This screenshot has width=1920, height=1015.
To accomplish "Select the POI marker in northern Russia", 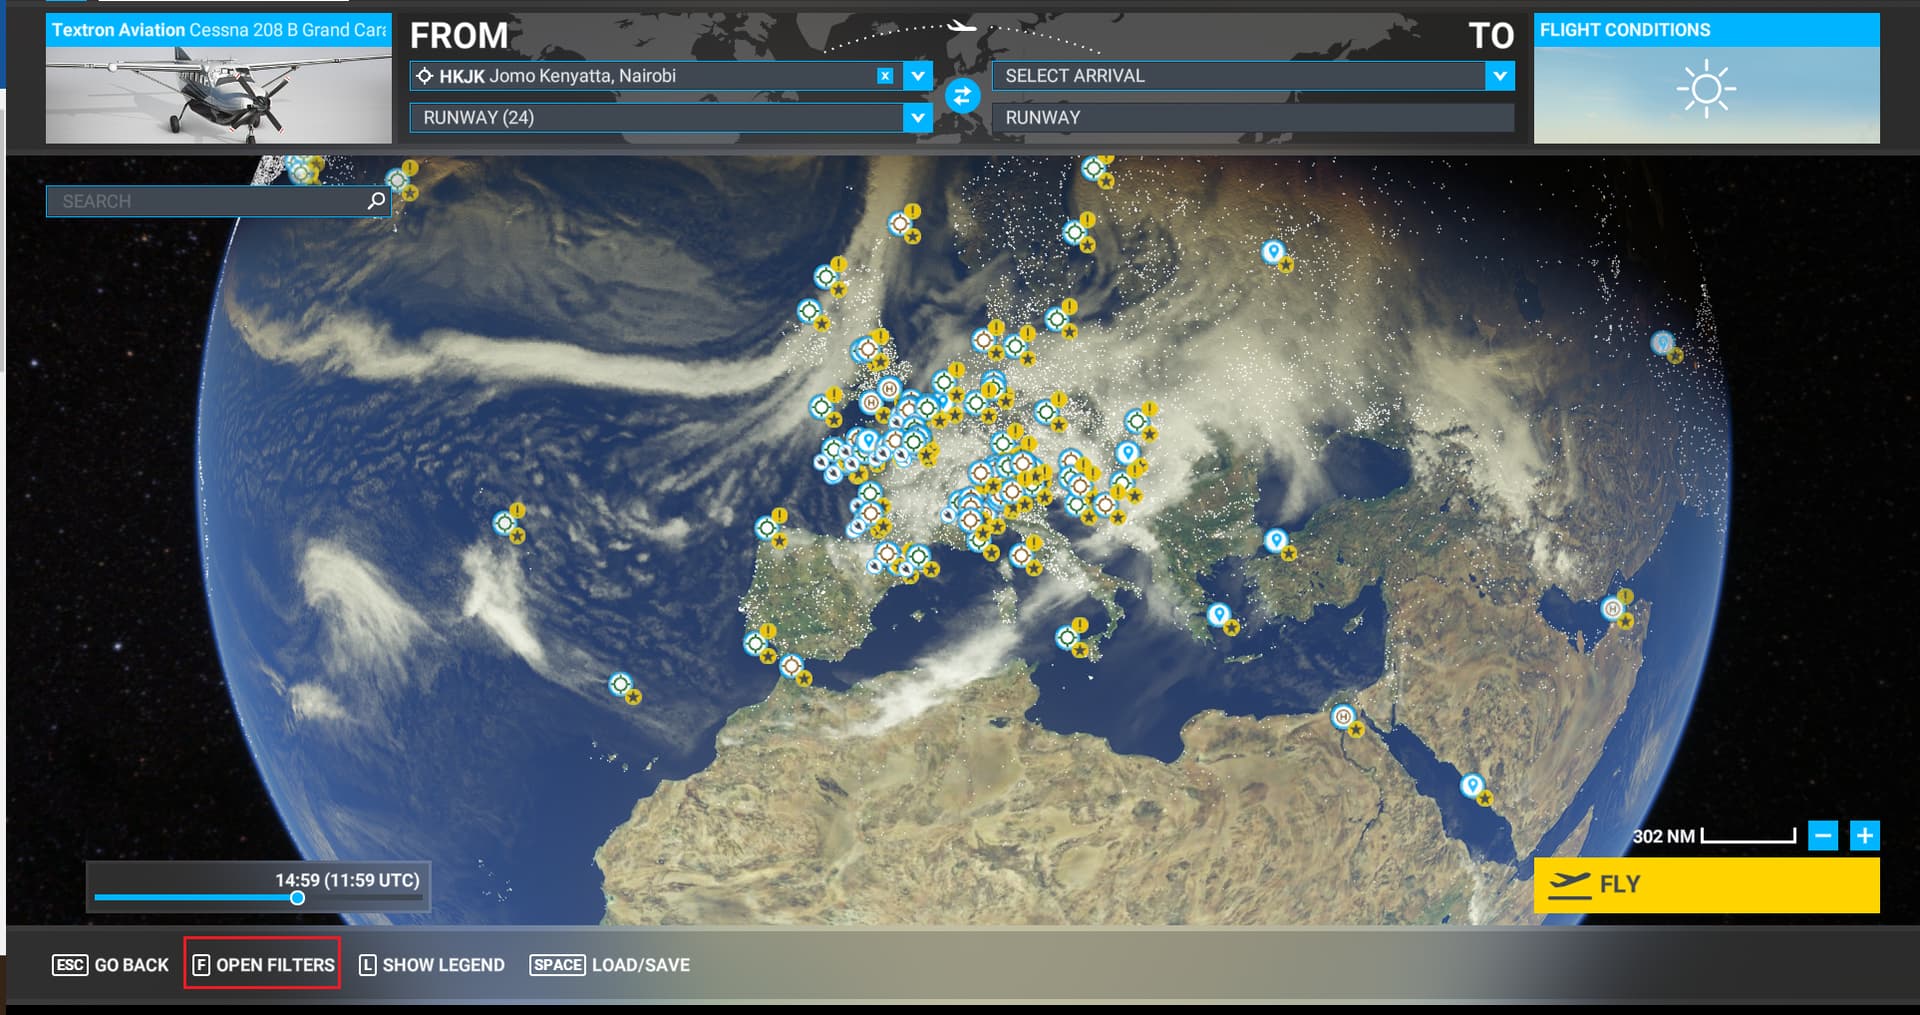I will coord(1272,251).
